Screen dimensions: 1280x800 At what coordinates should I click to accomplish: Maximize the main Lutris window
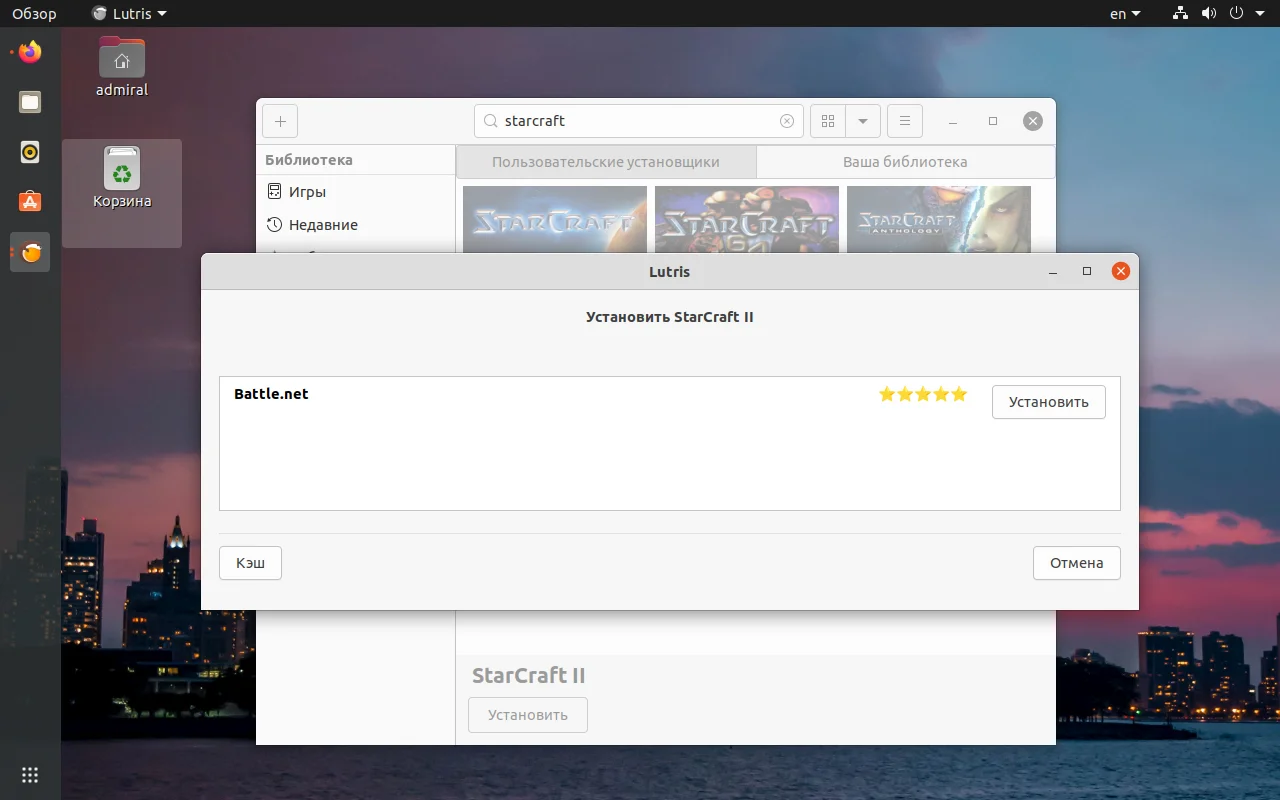pos(993,121)
